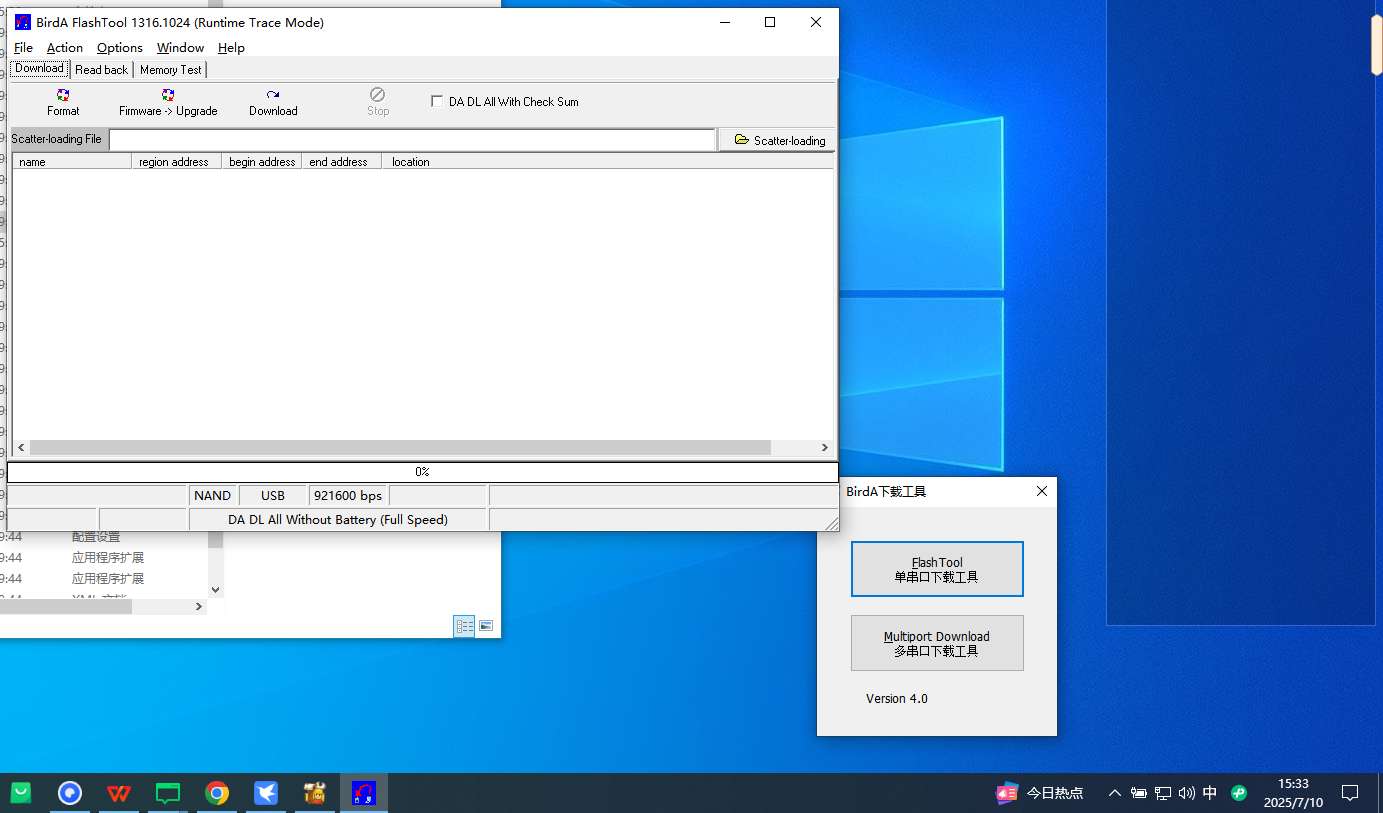Show hidden tray icons chevron
This screenshot has width=1383, height=813.
tap(1114, 793)
